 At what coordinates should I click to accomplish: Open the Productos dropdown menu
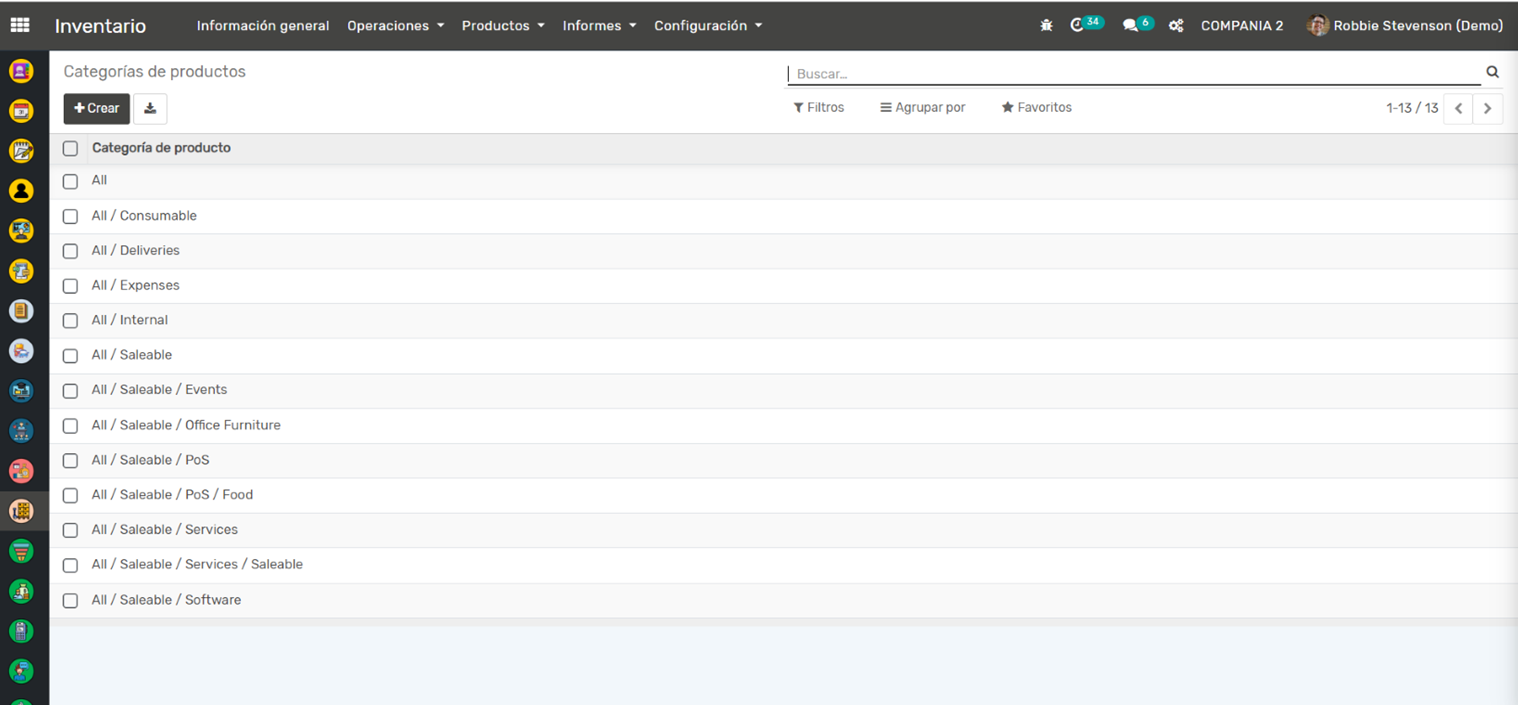click(502, 26)
